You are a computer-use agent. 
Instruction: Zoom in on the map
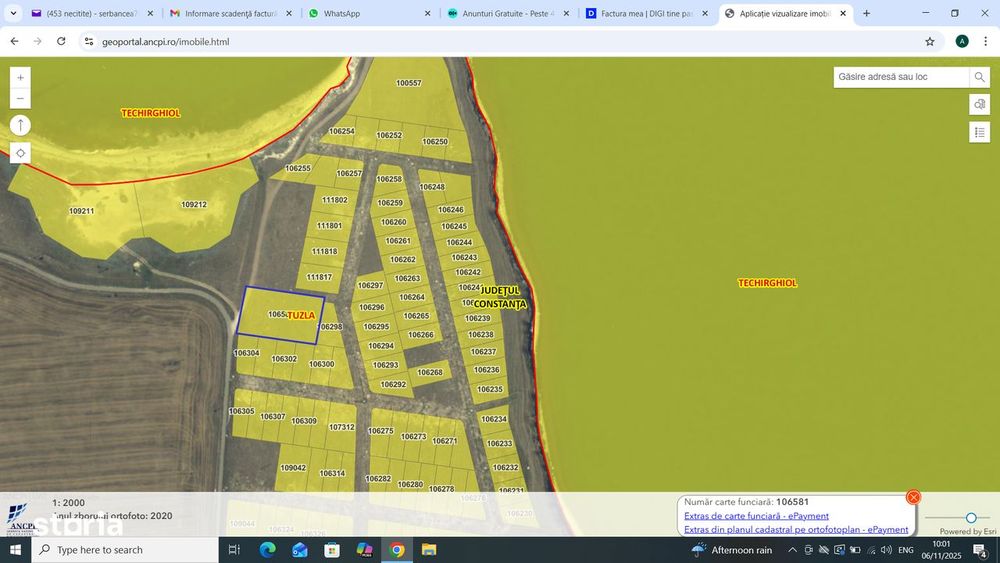(x=20, y=78)
